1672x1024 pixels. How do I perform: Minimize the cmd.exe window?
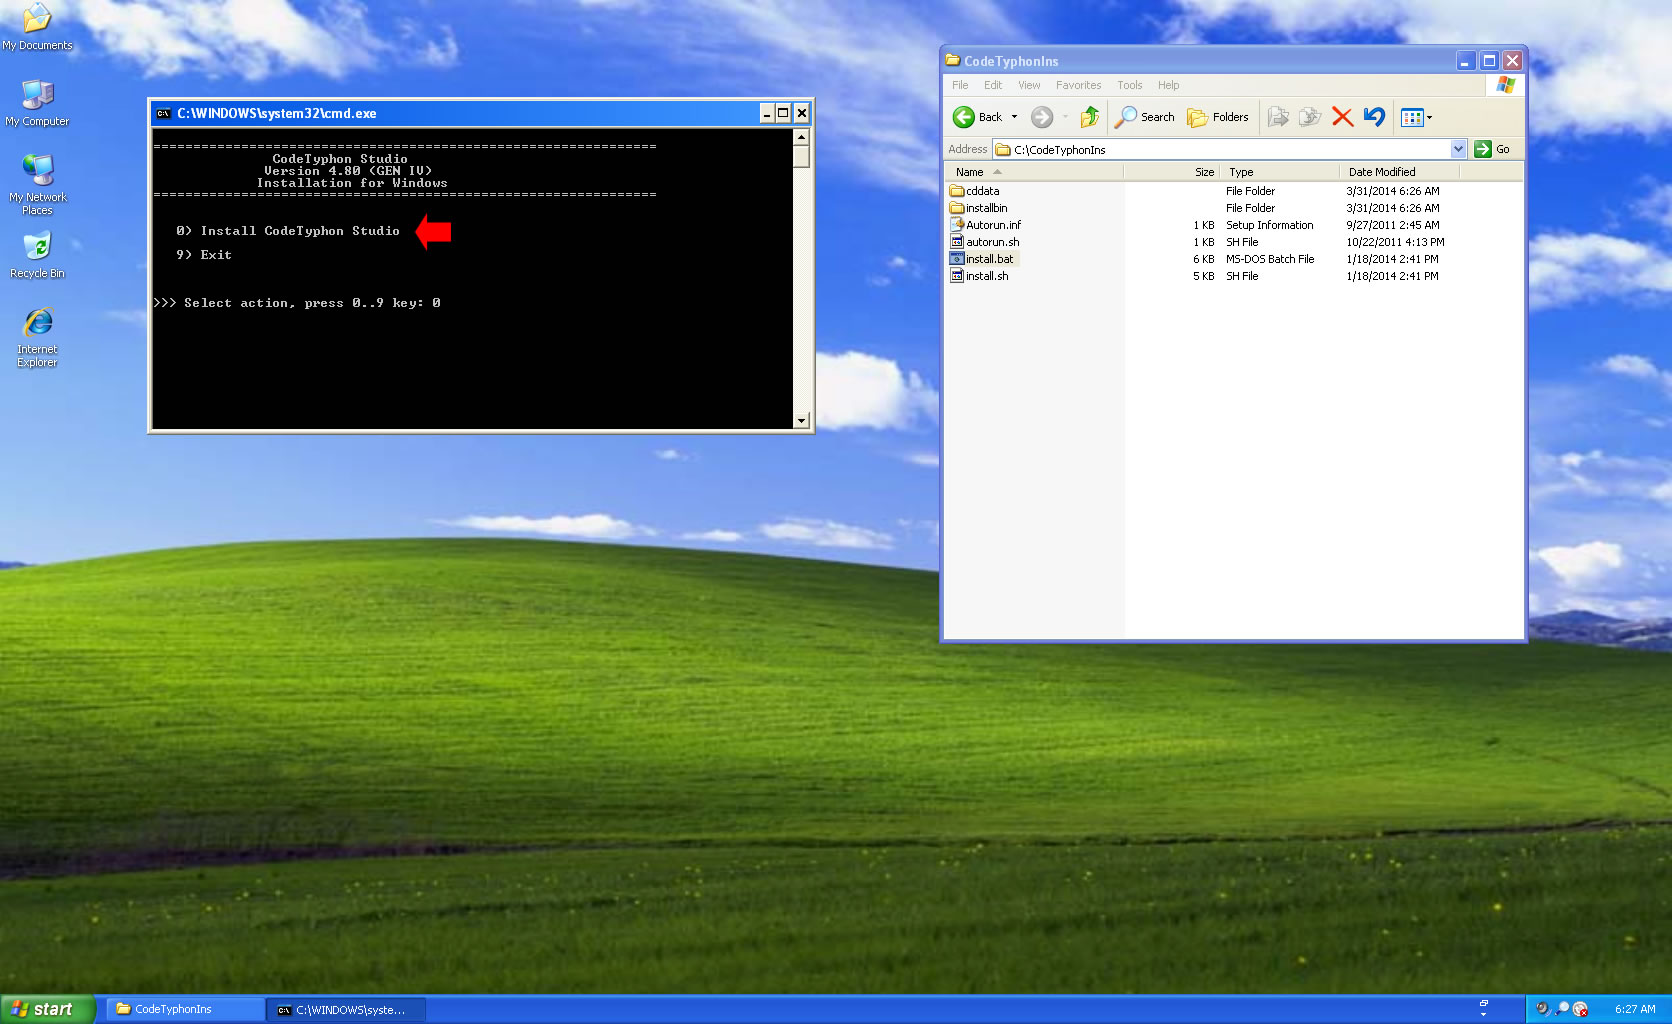[767, 113]
